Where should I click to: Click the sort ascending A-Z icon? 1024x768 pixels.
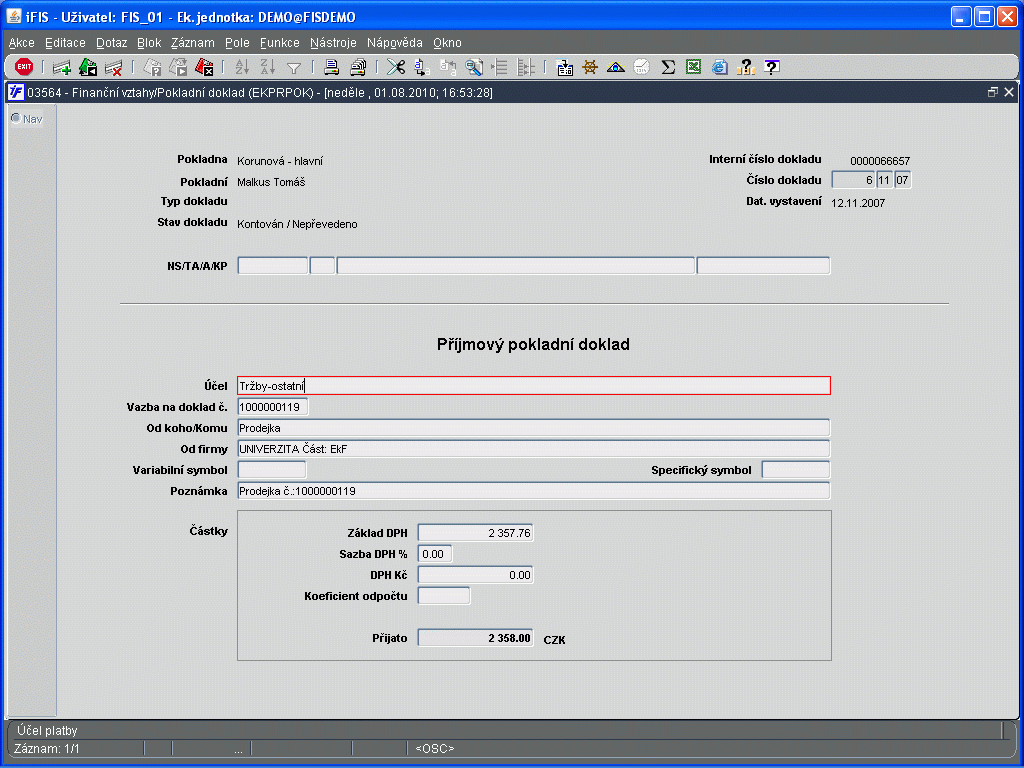pos(241,67)
